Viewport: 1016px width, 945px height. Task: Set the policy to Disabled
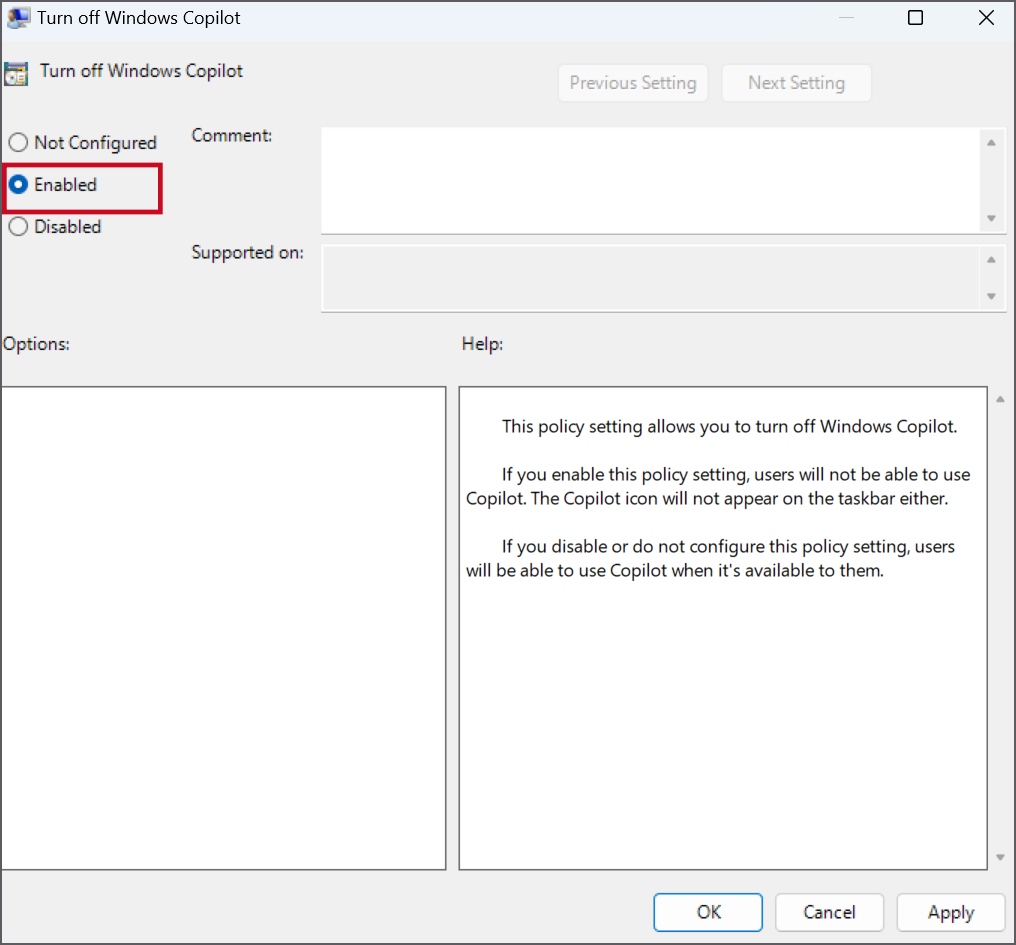click(18, 227)
